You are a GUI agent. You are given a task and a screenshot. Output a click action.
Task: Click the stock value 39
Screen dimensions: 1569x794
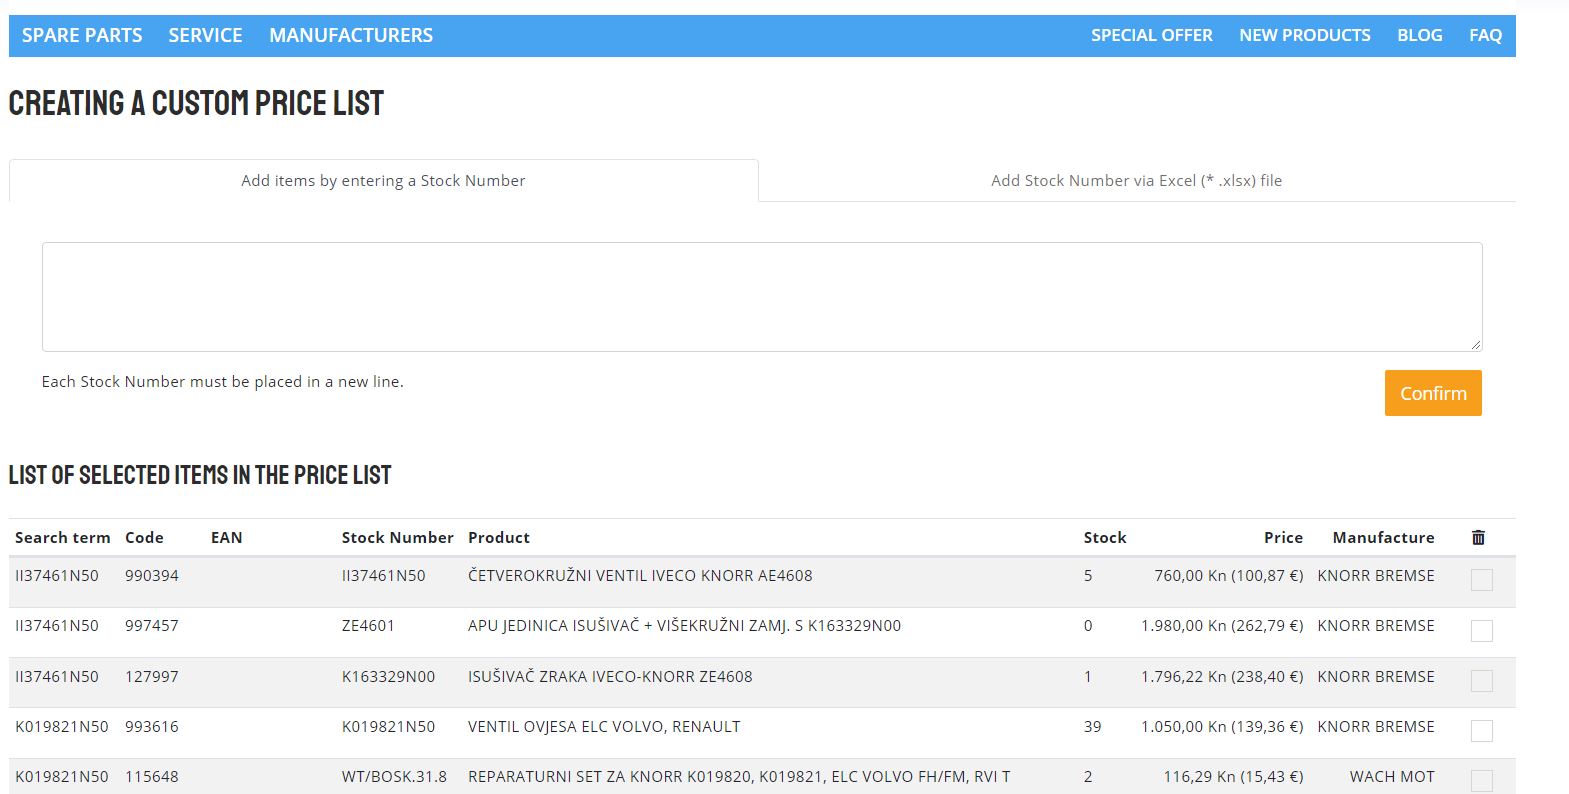click(x=1092, y=727)
